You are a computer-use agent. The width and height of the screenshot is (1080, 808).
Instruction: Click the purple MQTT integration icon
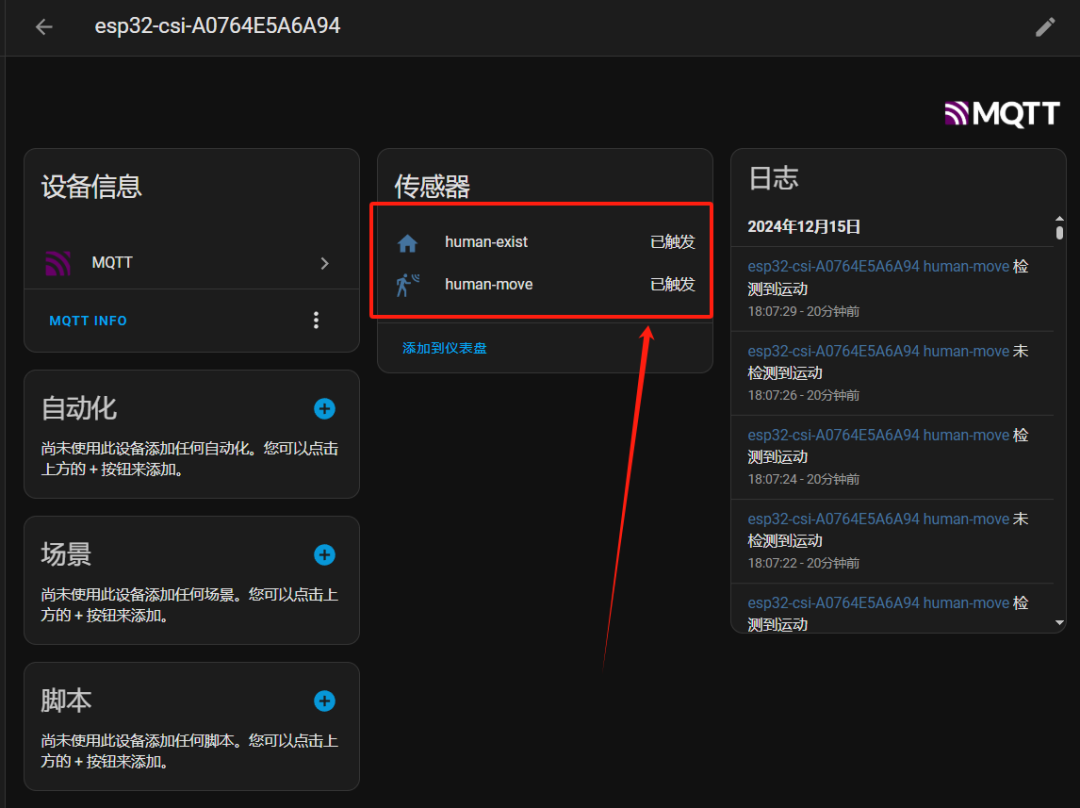58,262
